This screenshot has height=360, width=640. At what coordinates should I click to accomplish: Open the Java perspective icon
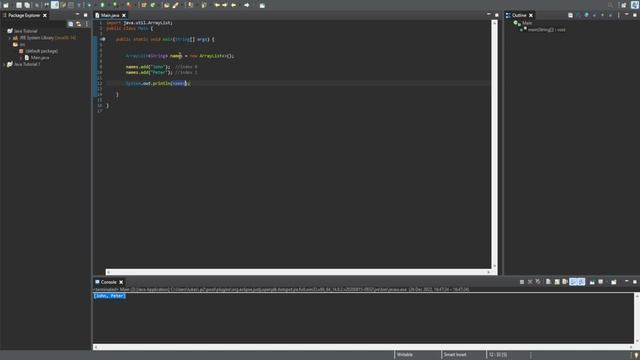[634, 4]
